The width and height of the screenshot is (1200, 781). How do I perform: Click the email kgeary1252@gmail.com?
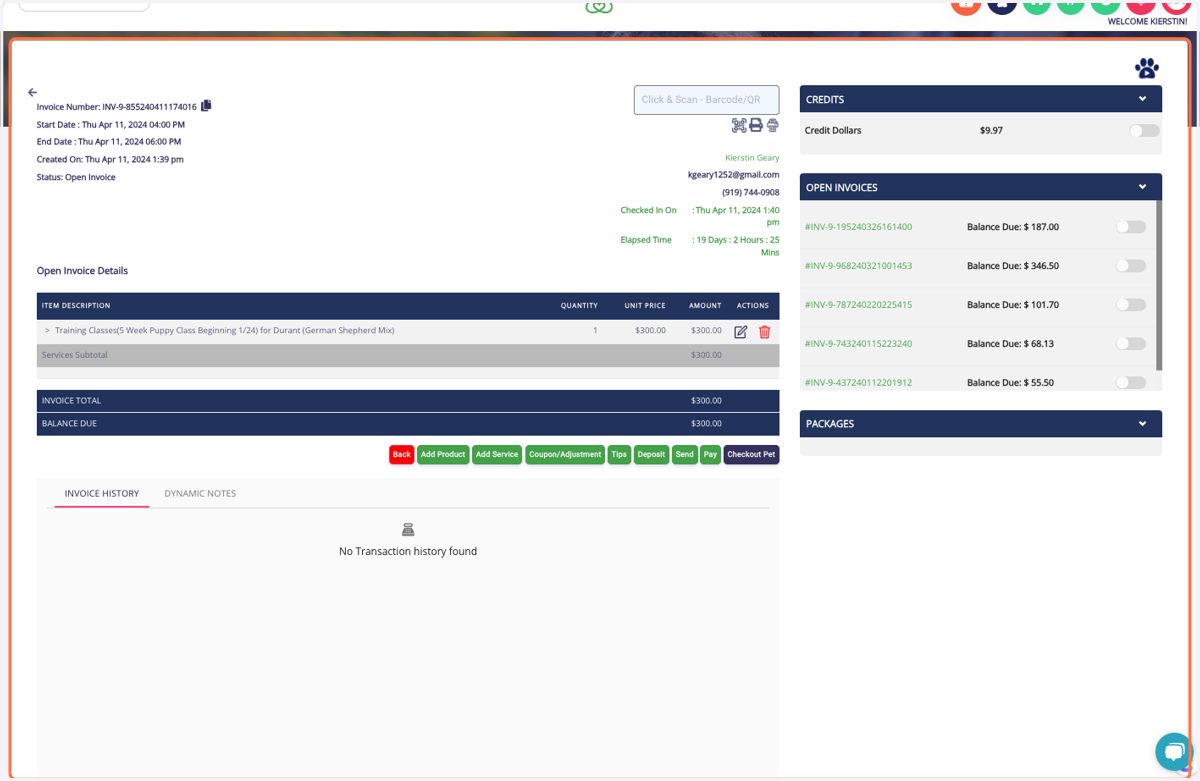click(x=733, y=175)
